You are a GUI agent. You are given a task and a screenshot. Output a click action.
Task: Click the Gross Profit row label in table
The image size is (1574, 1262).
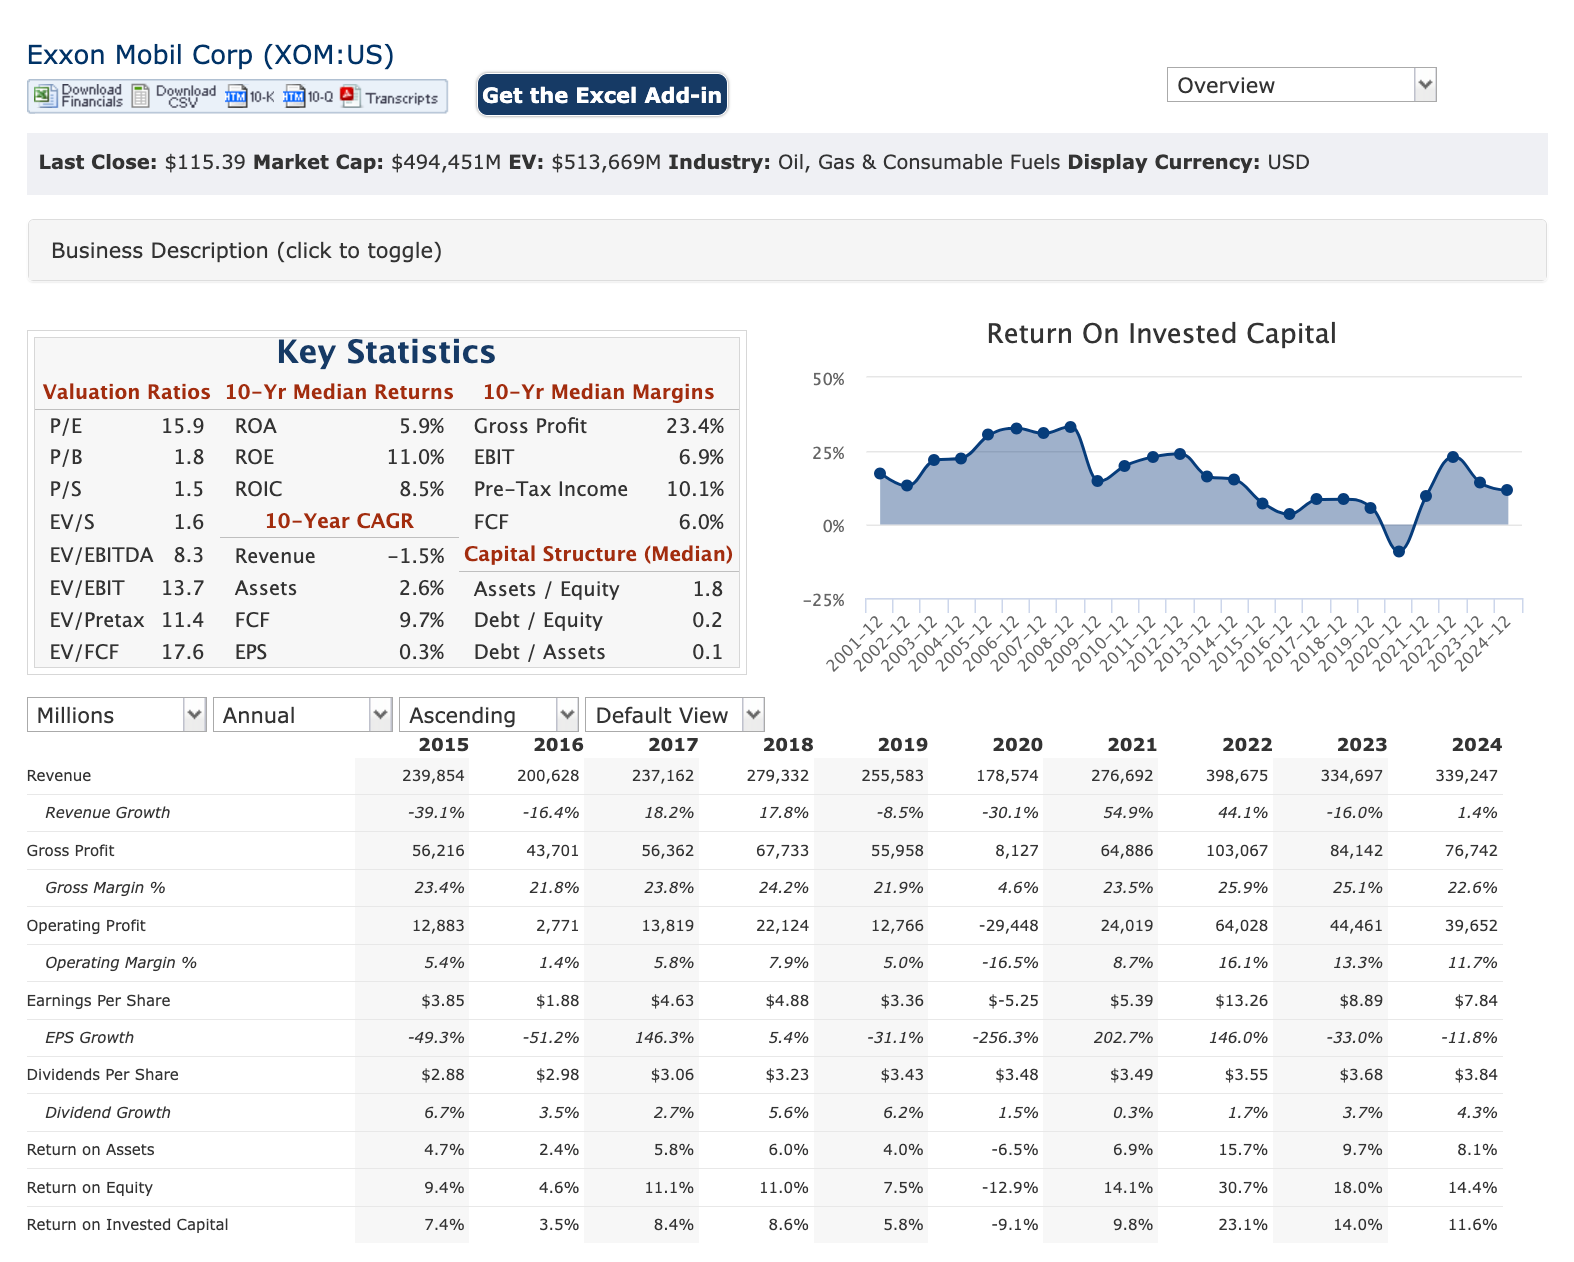pyautogui.click(x=71, y=851)
